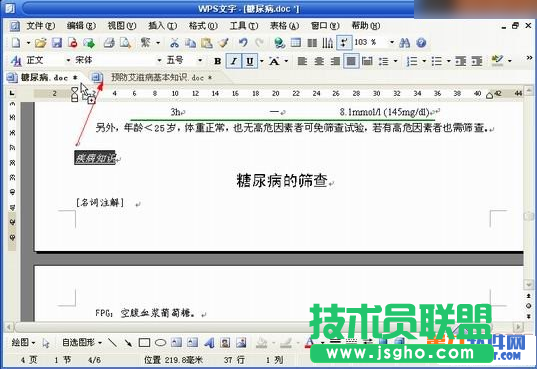This screenshot has height=369, width=537.
Task: Click the Select Objects pointer icon
Action: [46, 343]
